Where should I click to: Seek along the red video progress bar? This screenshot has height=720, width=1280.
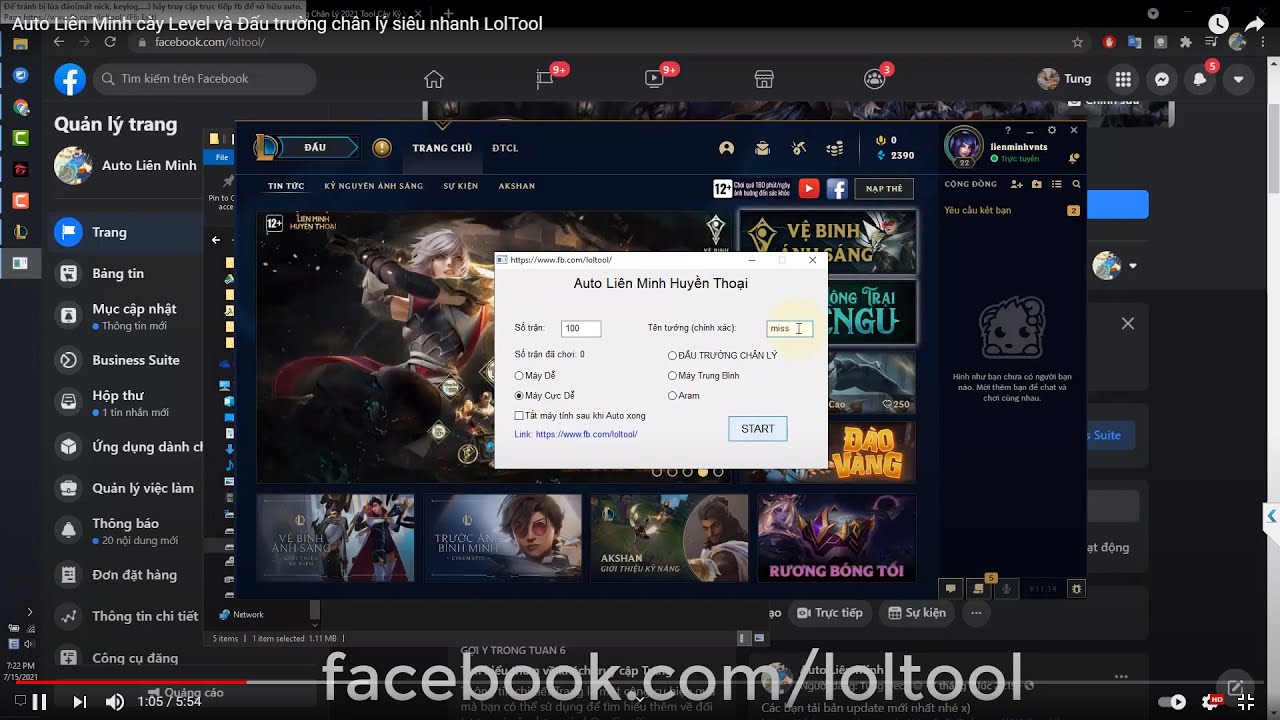[x=640, y=683]
